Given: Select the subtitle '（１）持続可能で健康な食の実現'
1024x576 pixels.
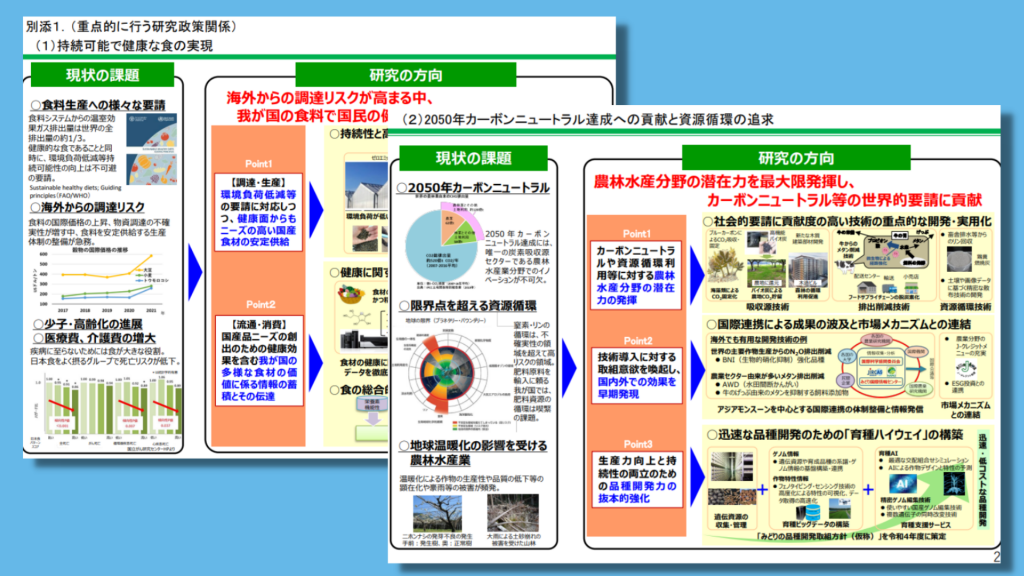Looking at the screenshot, I should tap(124, 46).
